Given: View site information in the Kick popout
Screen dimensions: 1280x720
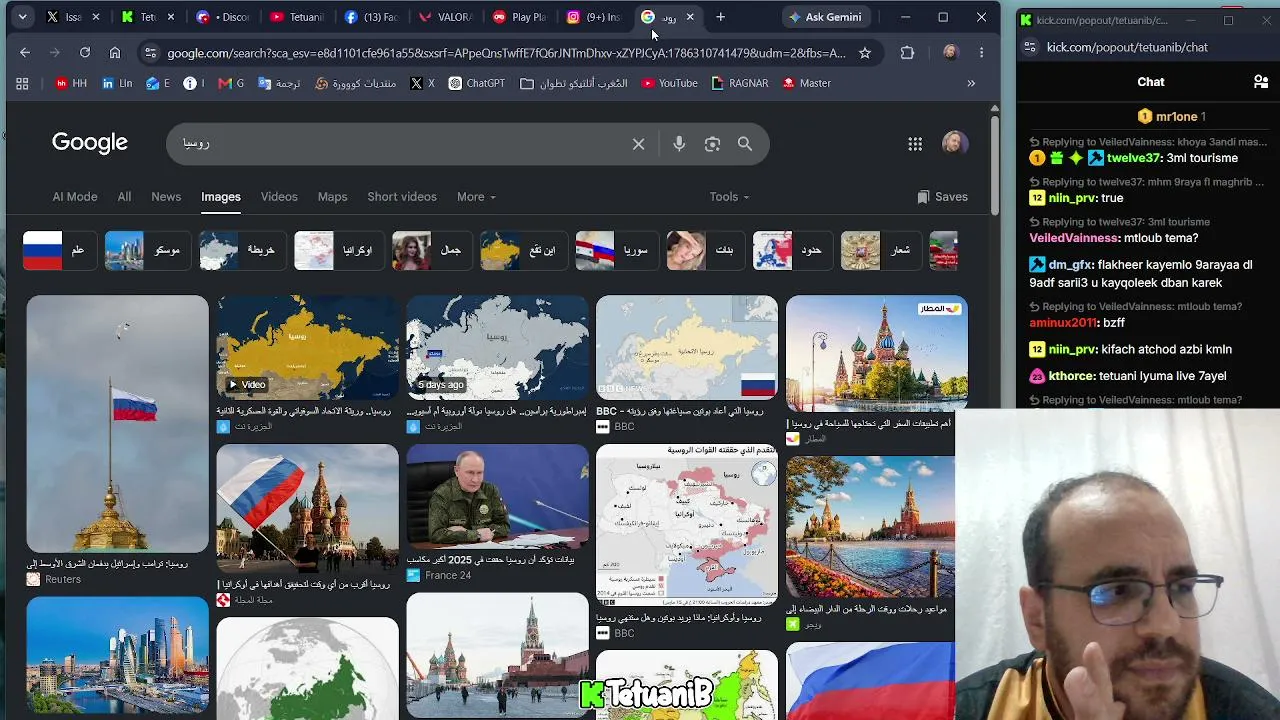Looking at the screenshot, I should click(x=1028, y=47).
